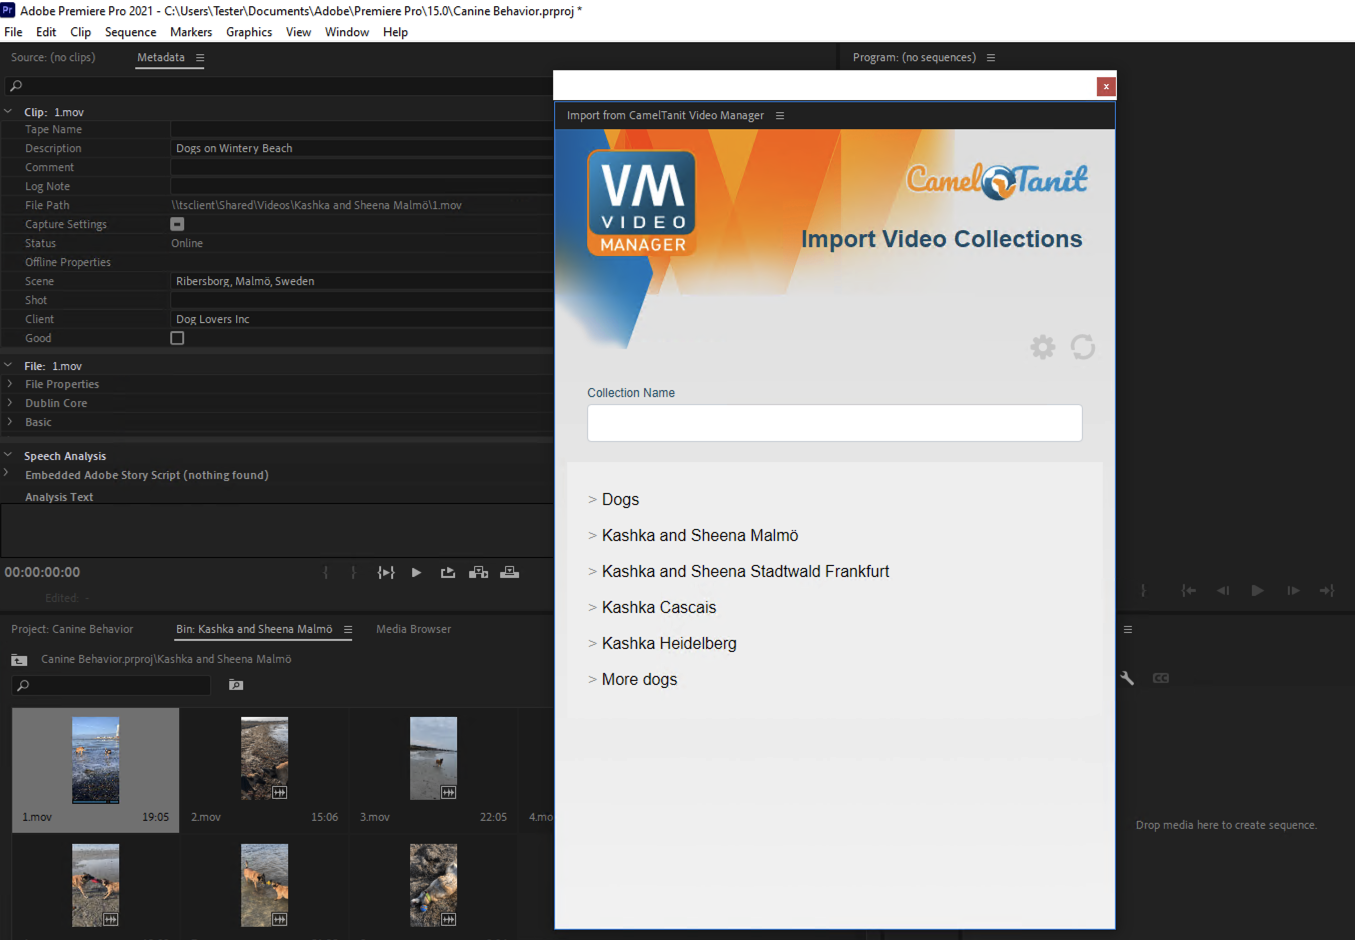
Task: Switch to the Media Browser tab
Action: tap(413, 630)
